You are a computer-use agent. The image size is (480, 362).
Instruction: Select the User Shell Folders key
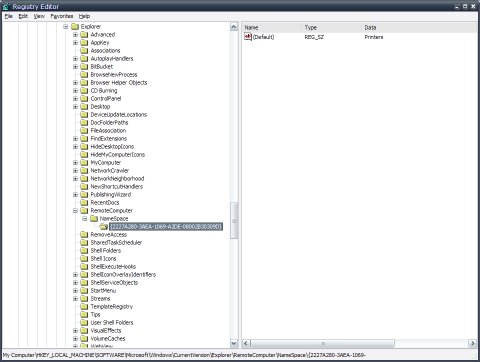(112, 323)
